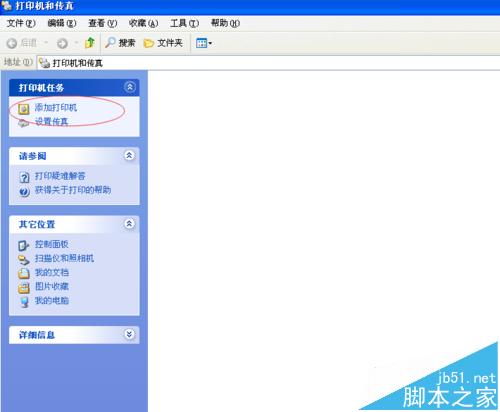Open the Forward history dropdown arrow
This screenshot has width=500, height=412.
coord(76,43)
